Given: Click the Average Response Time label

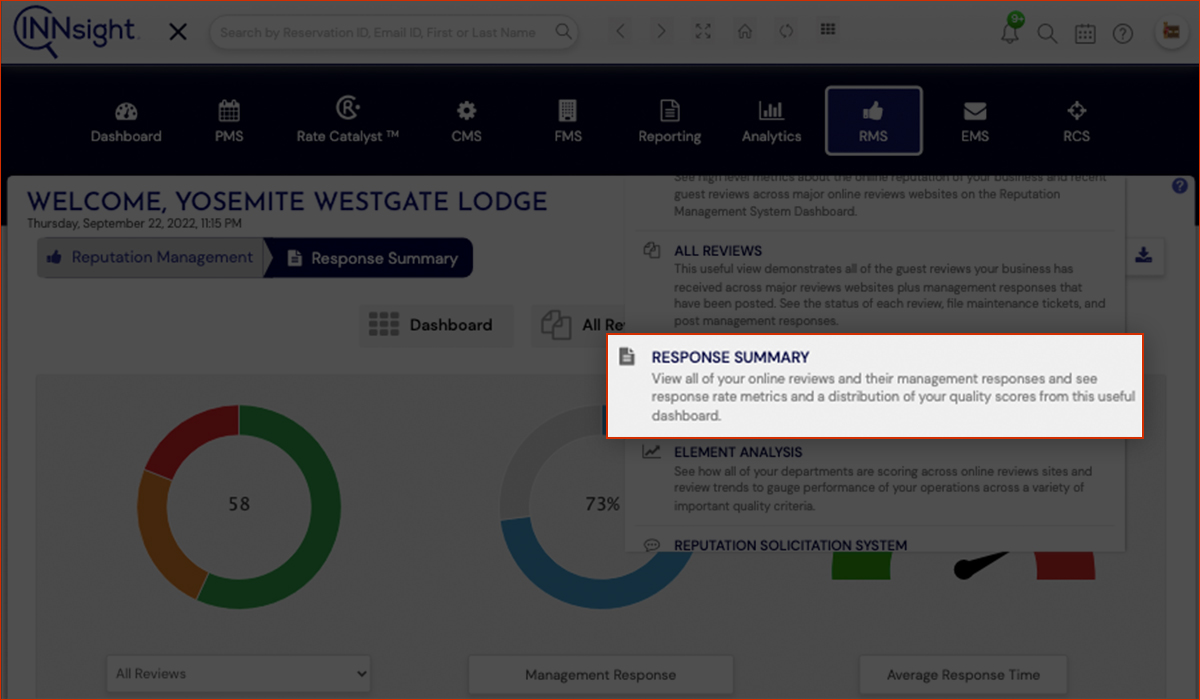Looking at the screenshot, I should 963,675.
